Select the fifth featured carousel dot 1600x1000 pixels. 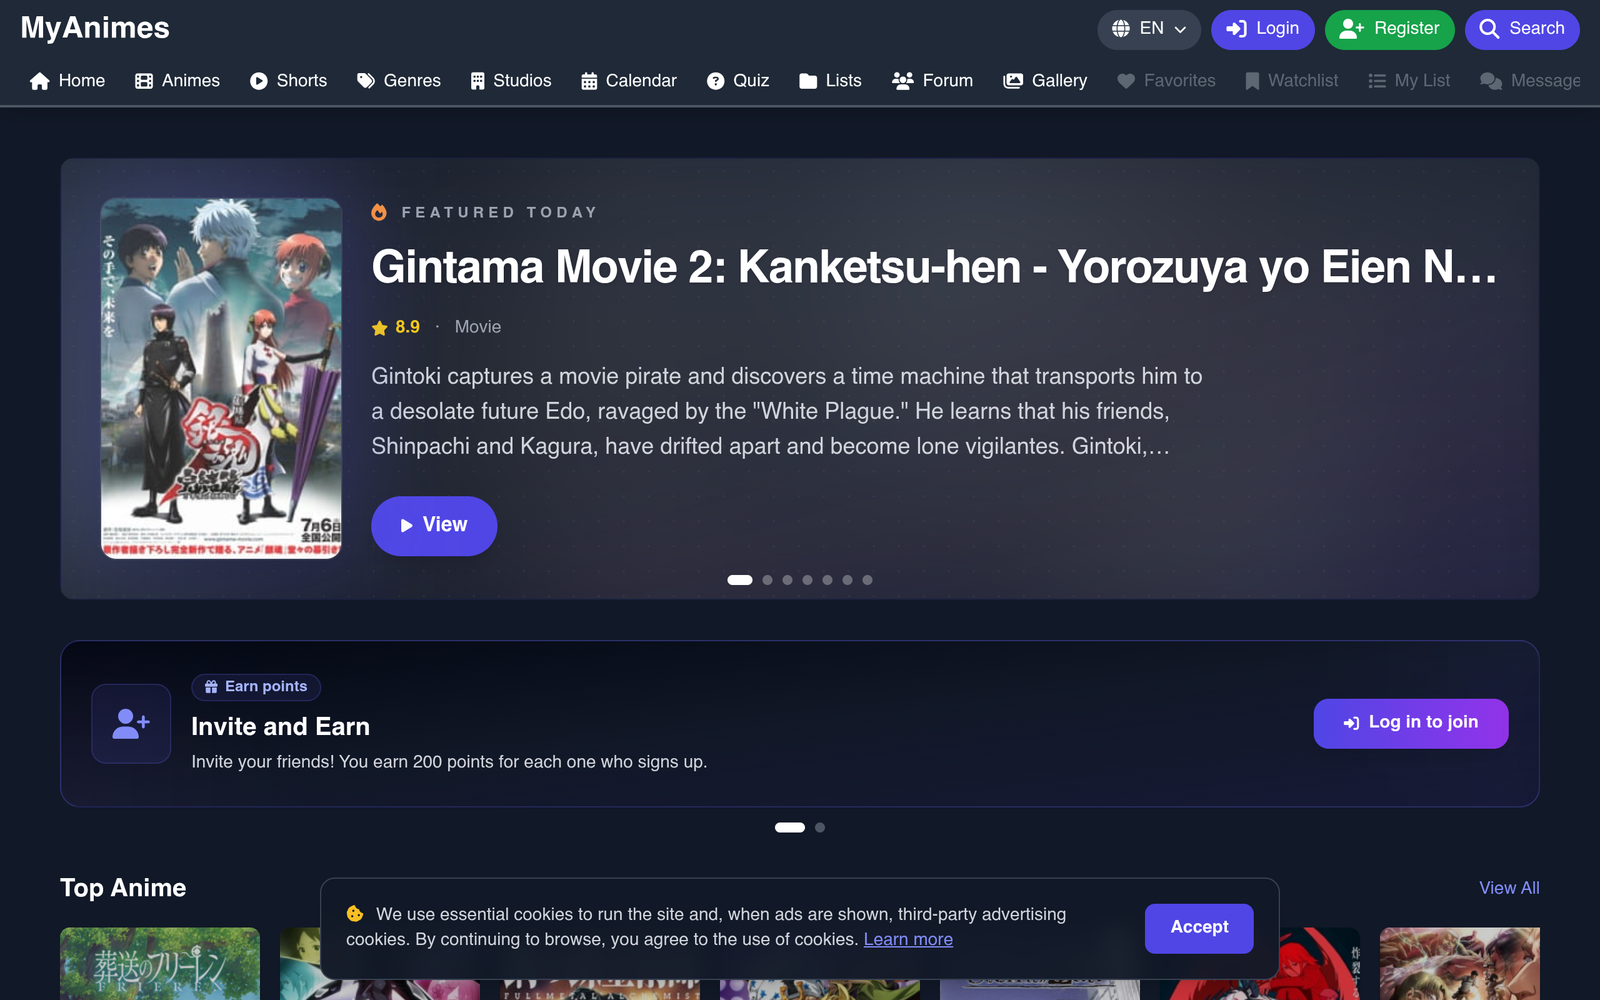[827, 580]
